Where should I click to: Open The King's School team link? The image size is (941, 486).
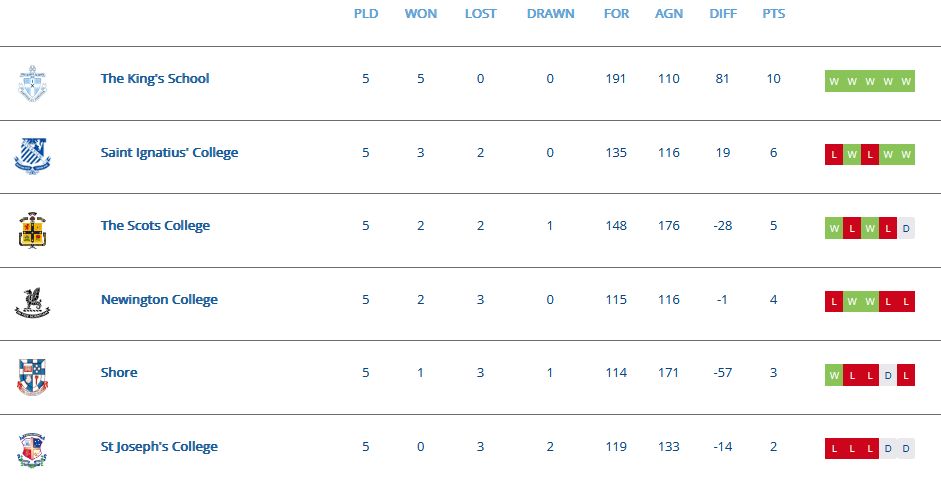pyautogui.click(x=155, y=79)
